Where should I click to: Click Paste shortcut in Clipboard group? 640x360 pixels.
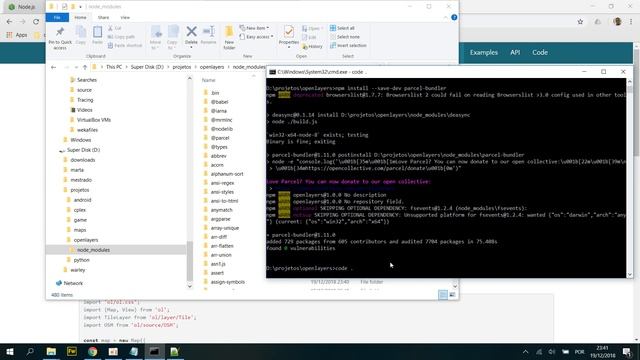click(x=125, y=45)
